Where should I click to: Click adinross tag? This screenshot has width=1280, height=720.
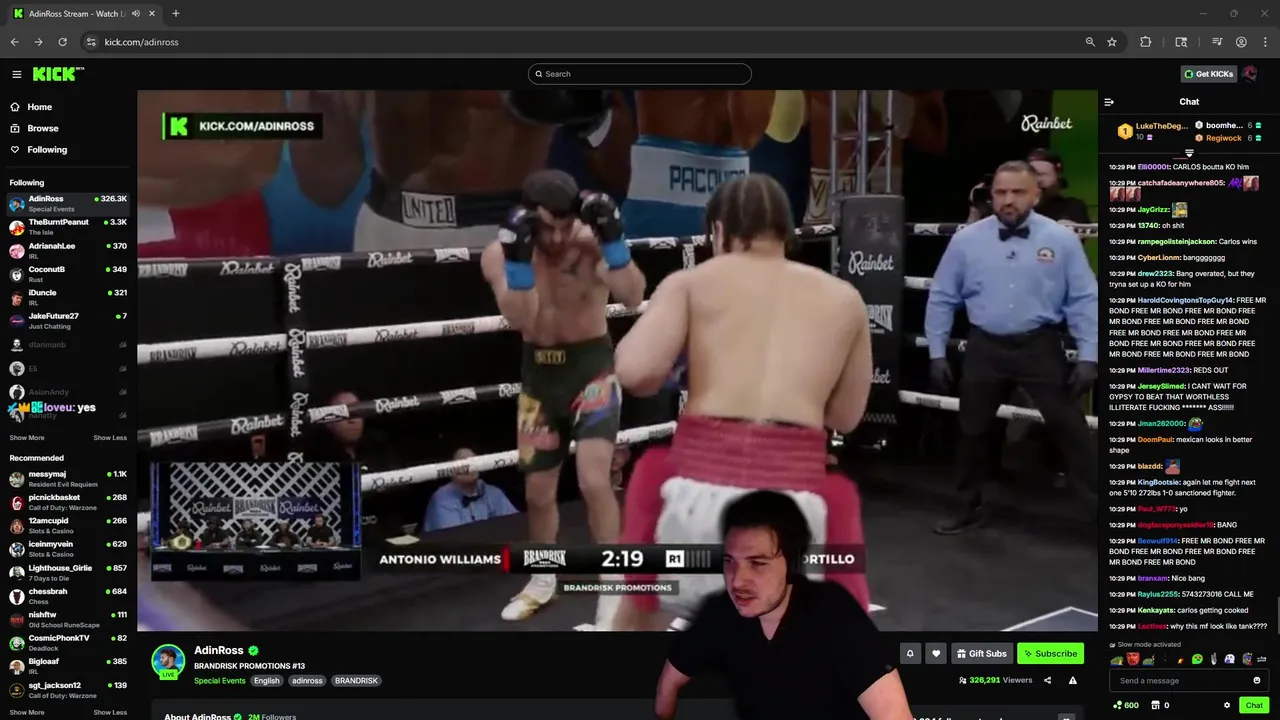(307, 681)
